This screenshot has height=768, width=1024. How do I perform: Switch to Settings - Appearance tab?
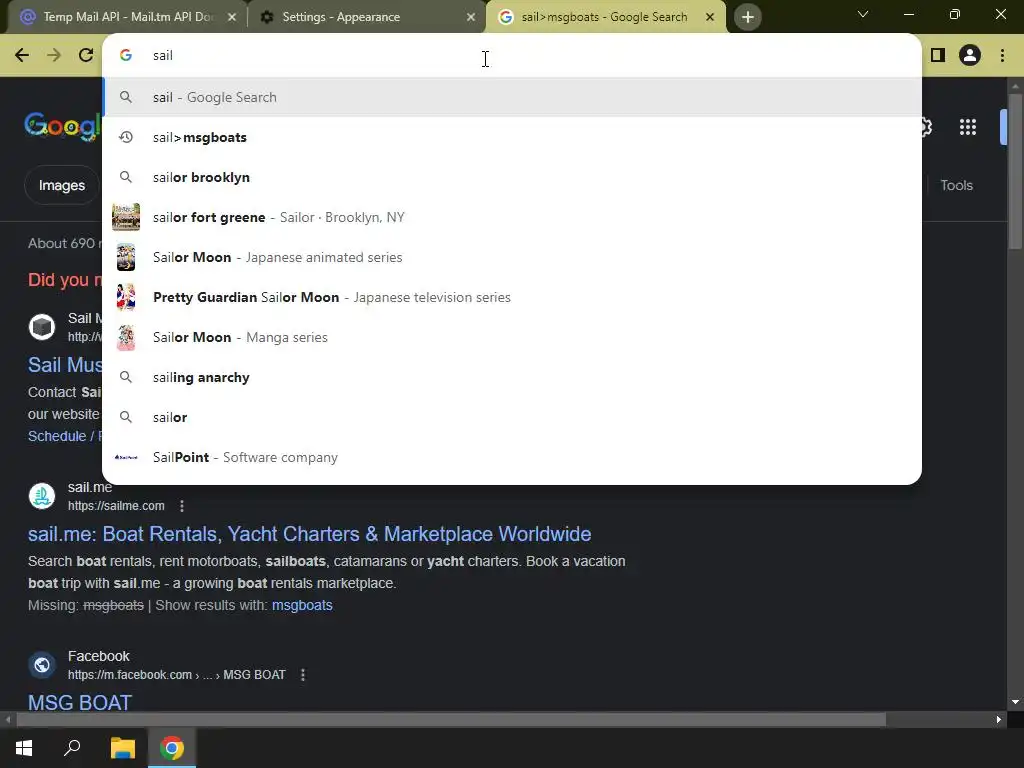pos(366,17)
